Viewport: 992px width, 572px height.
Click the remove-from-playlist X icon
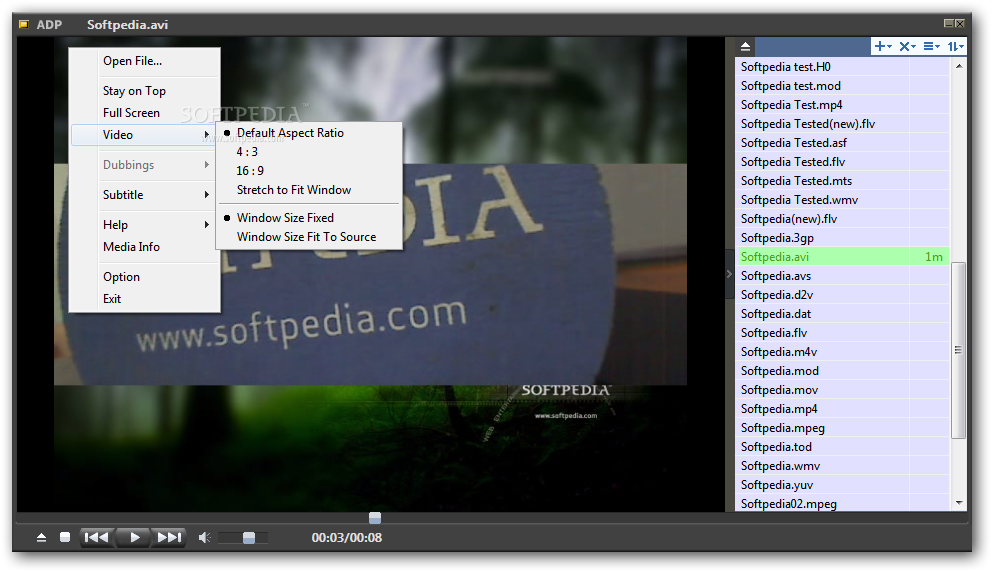pyautogui.click(x=907, y=46)
